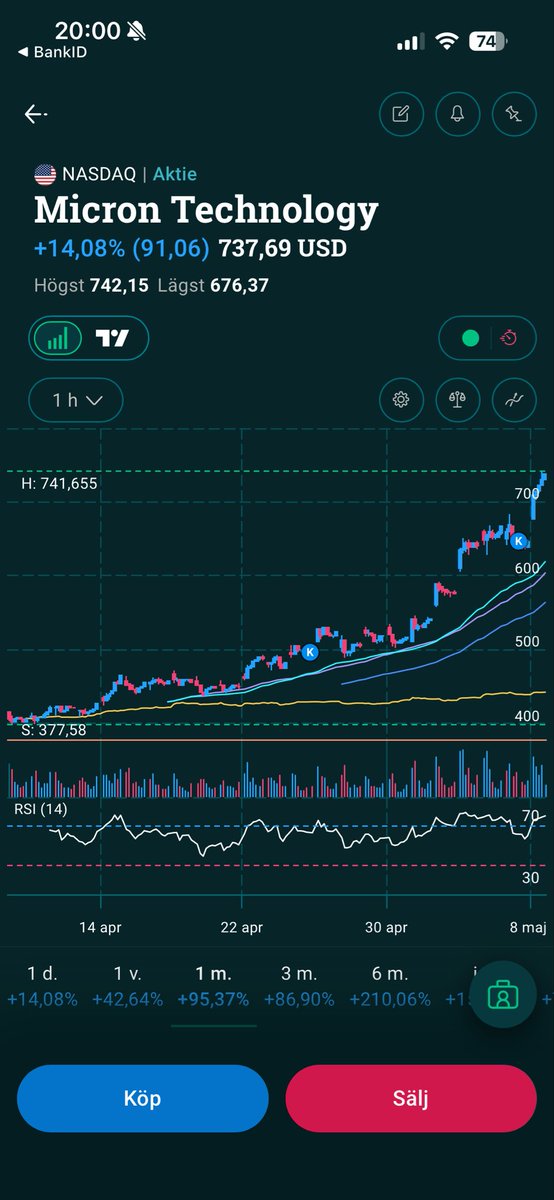Viewport: 554px width, 1200px height.
Task: Tap the 737,69 USD price
Action: click(x=283, y=247)
